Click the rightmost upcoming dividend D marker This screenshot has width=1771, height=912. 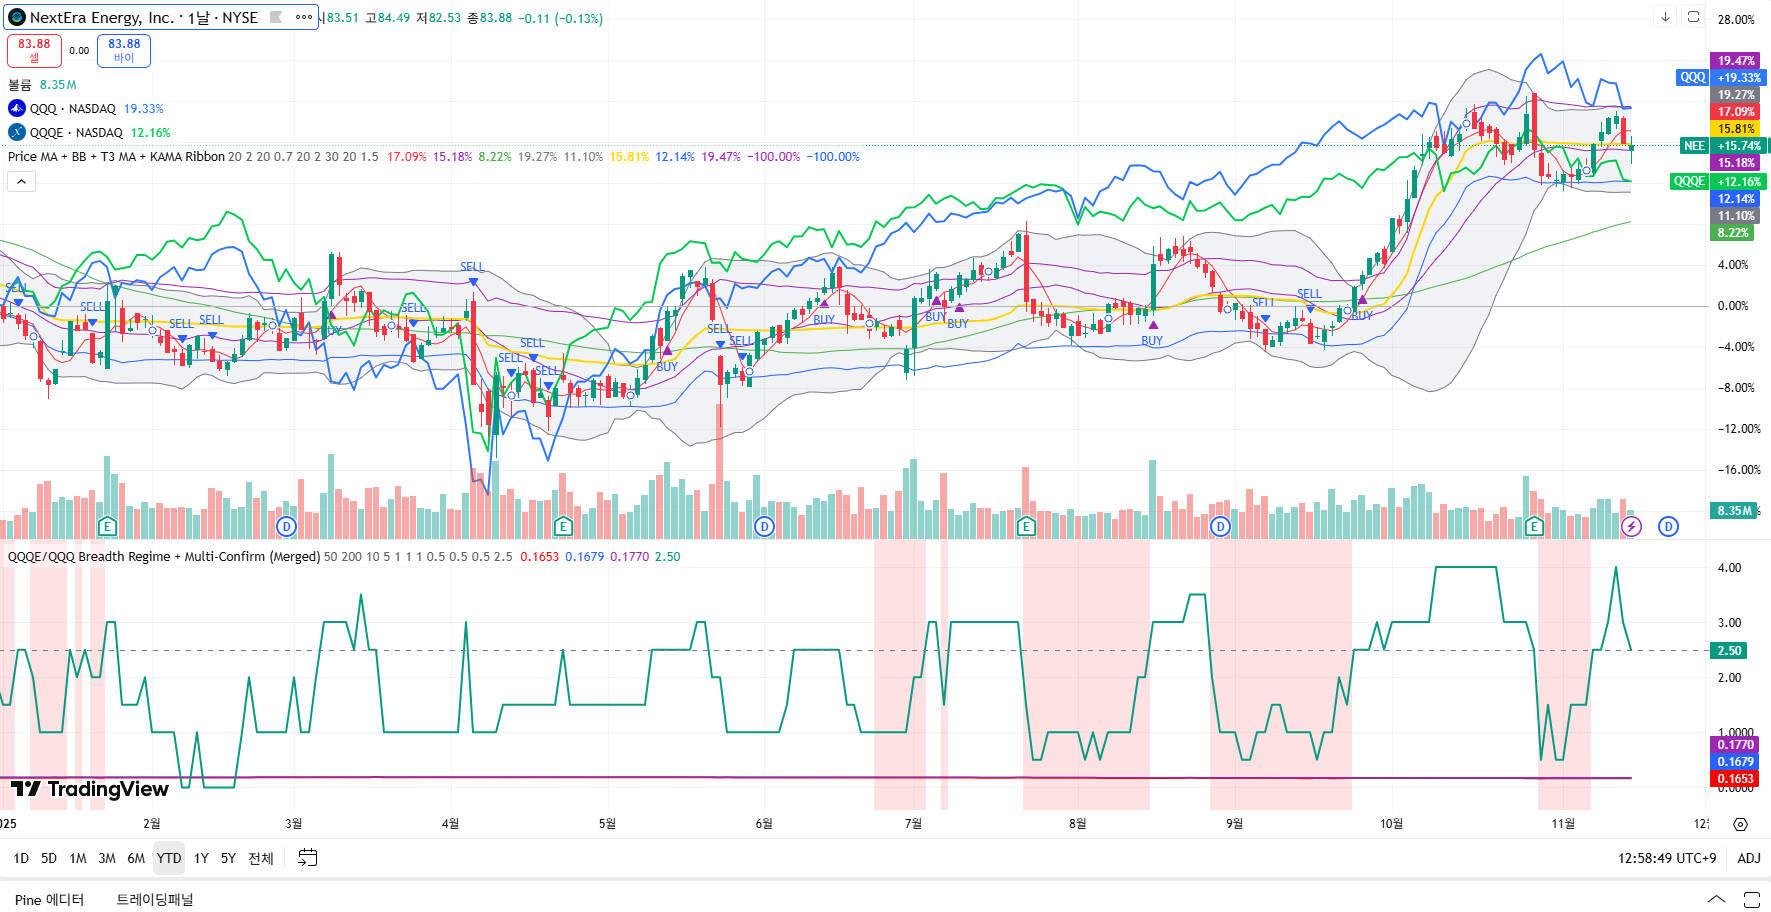(1668, 526)
